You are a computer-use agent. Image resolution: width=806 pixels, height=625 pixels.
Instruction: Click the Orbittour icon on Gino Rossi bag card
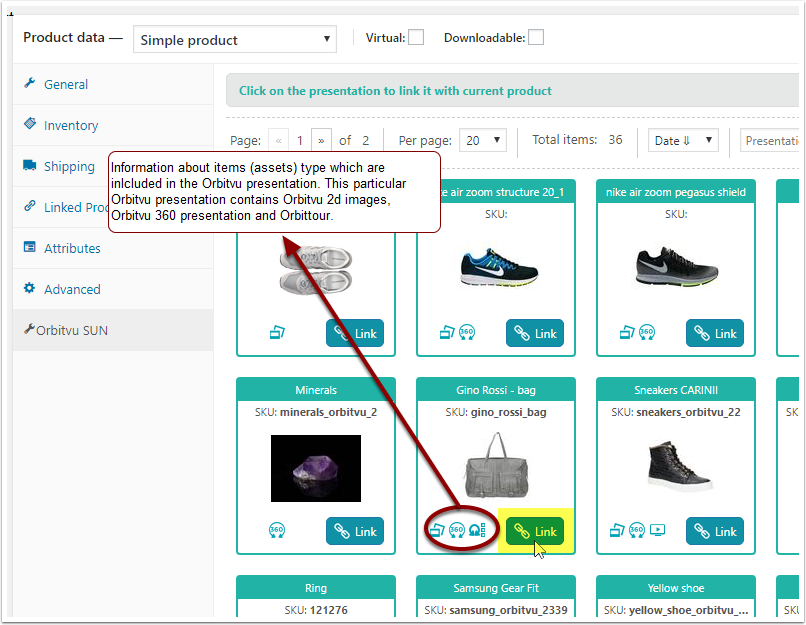(477, 530)
